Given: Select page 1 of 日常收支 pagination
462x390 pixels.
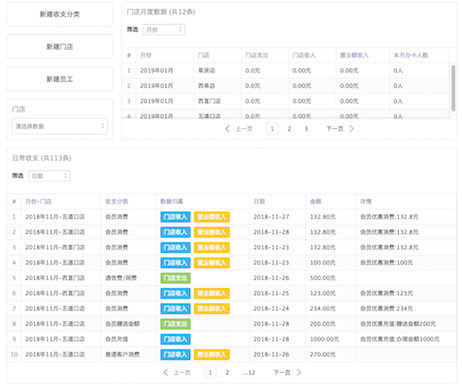Looking at the screenshot, I should point(210,372).
